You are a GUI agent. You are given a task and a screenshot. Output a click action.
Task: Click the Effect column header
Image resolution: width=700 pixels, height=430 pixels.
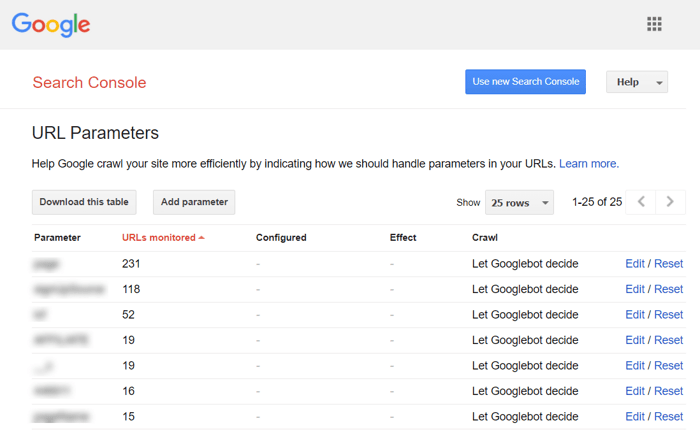(403, 238)
